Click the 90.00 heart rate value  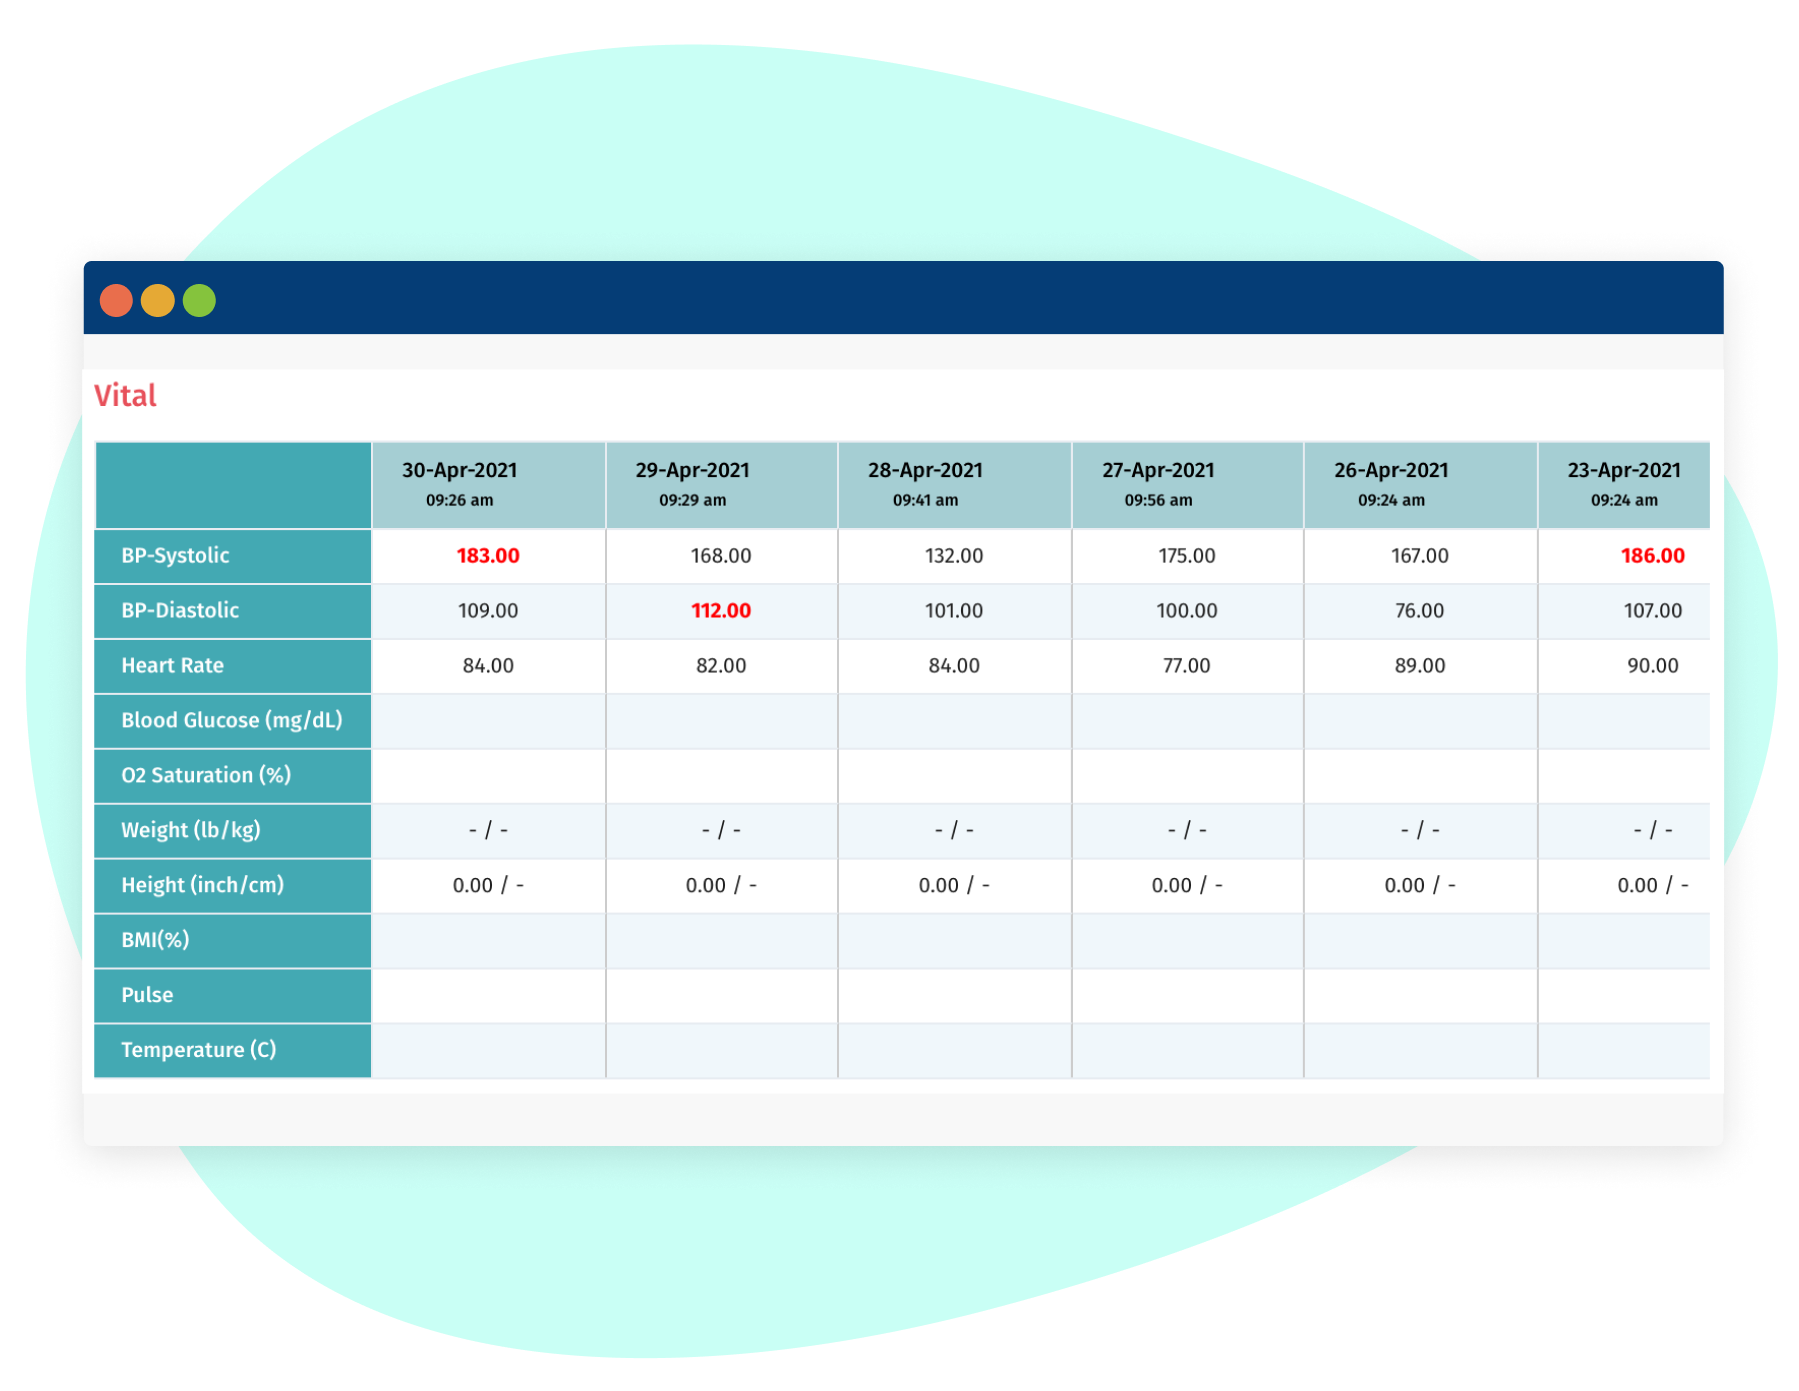click(1653, 666)
